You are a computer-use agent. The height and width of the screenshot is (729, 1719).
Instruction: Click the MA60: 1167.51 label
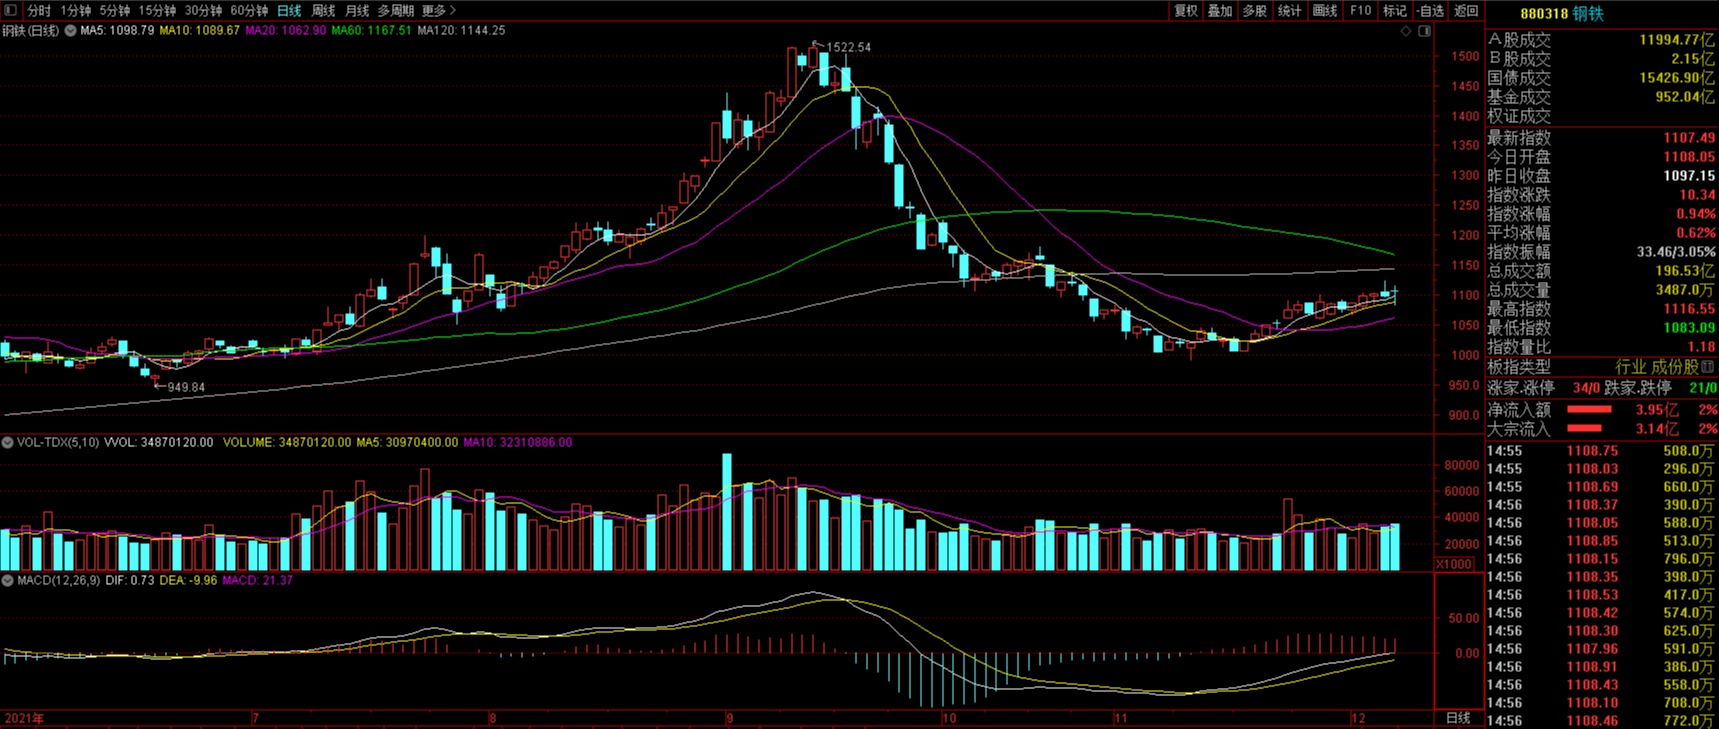point(371,31)
